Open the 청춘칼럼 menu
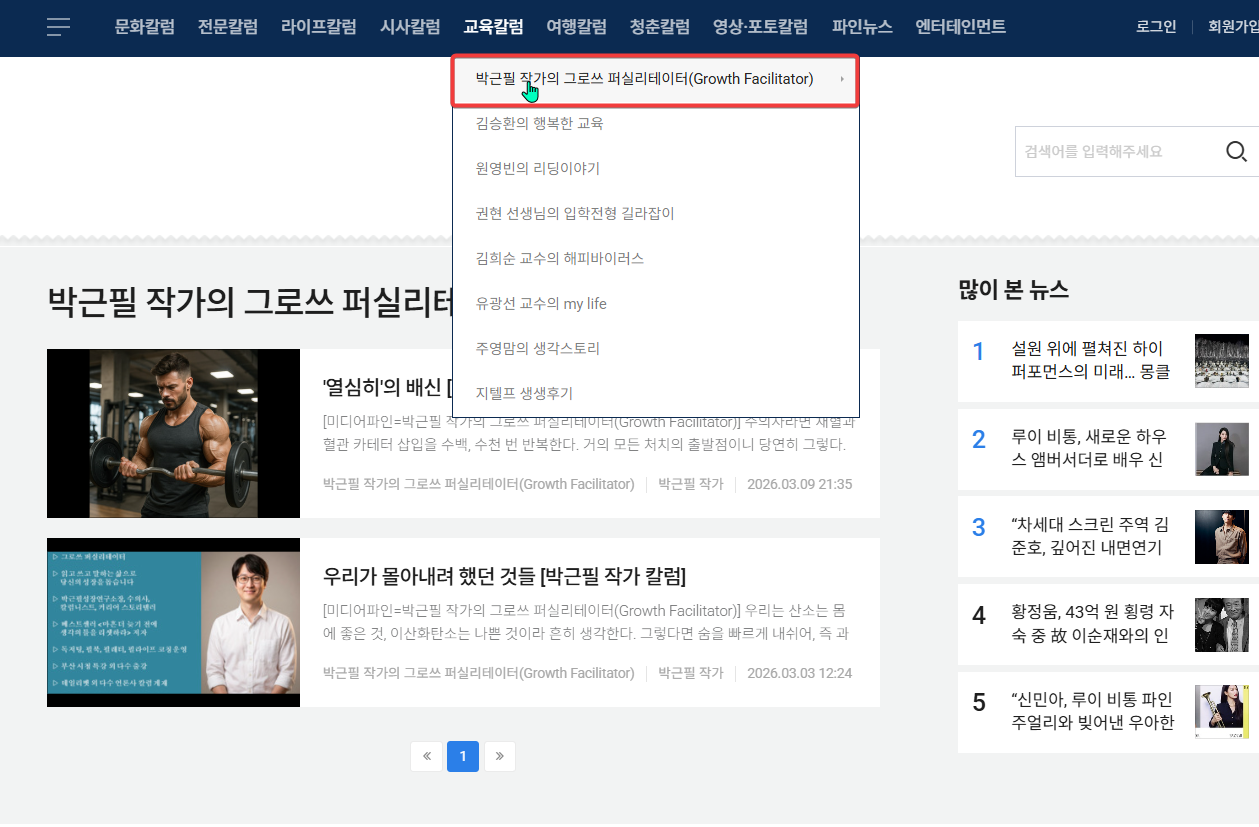The height and width of the screenshot is (827, 1259). point(660,27)
